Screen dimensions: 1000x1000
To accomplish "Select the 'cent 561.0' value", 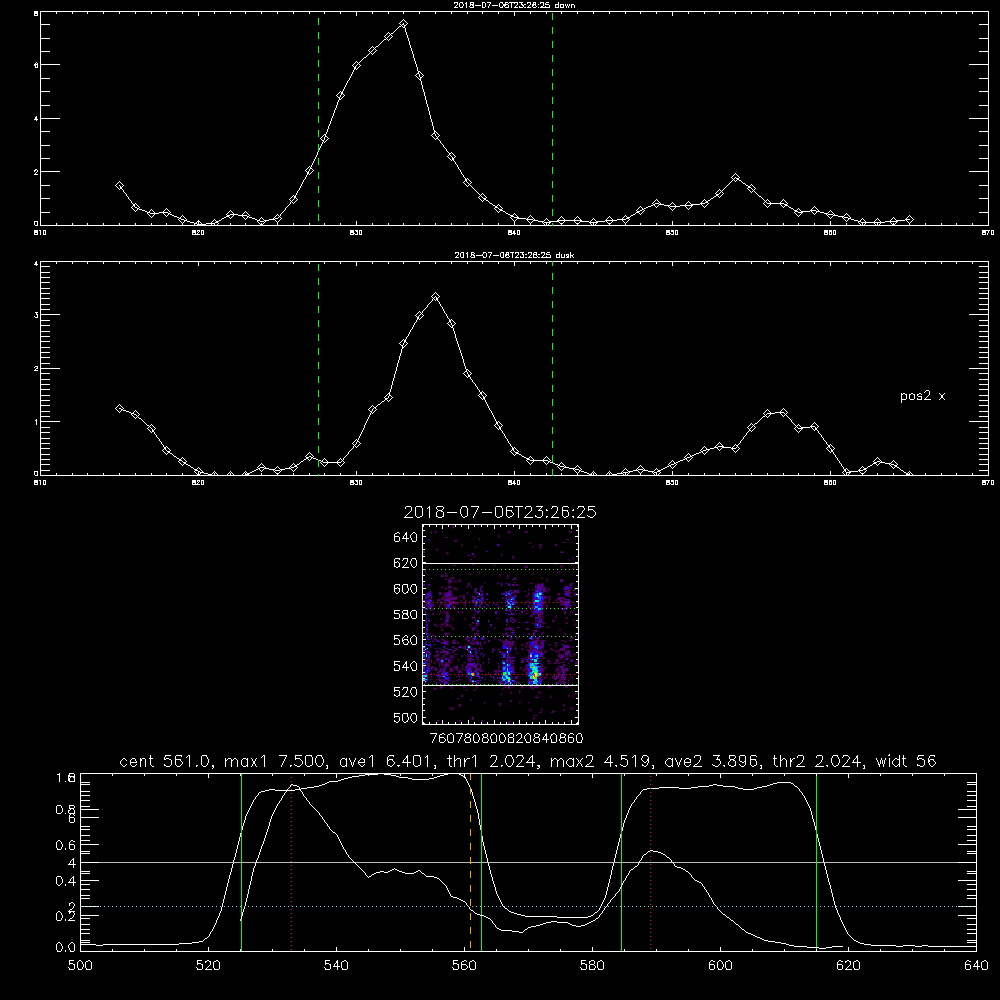I will pos(165,761).
